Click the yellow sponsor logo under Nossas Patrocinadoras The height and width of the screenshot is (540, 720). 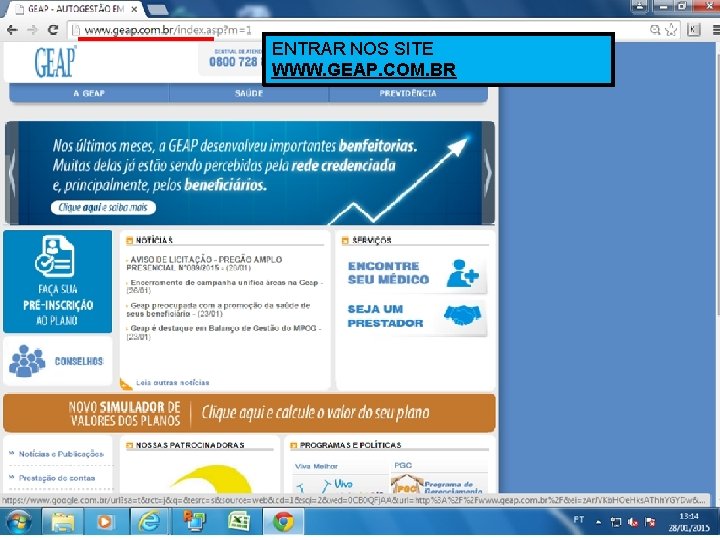click(x=211, y=479)
